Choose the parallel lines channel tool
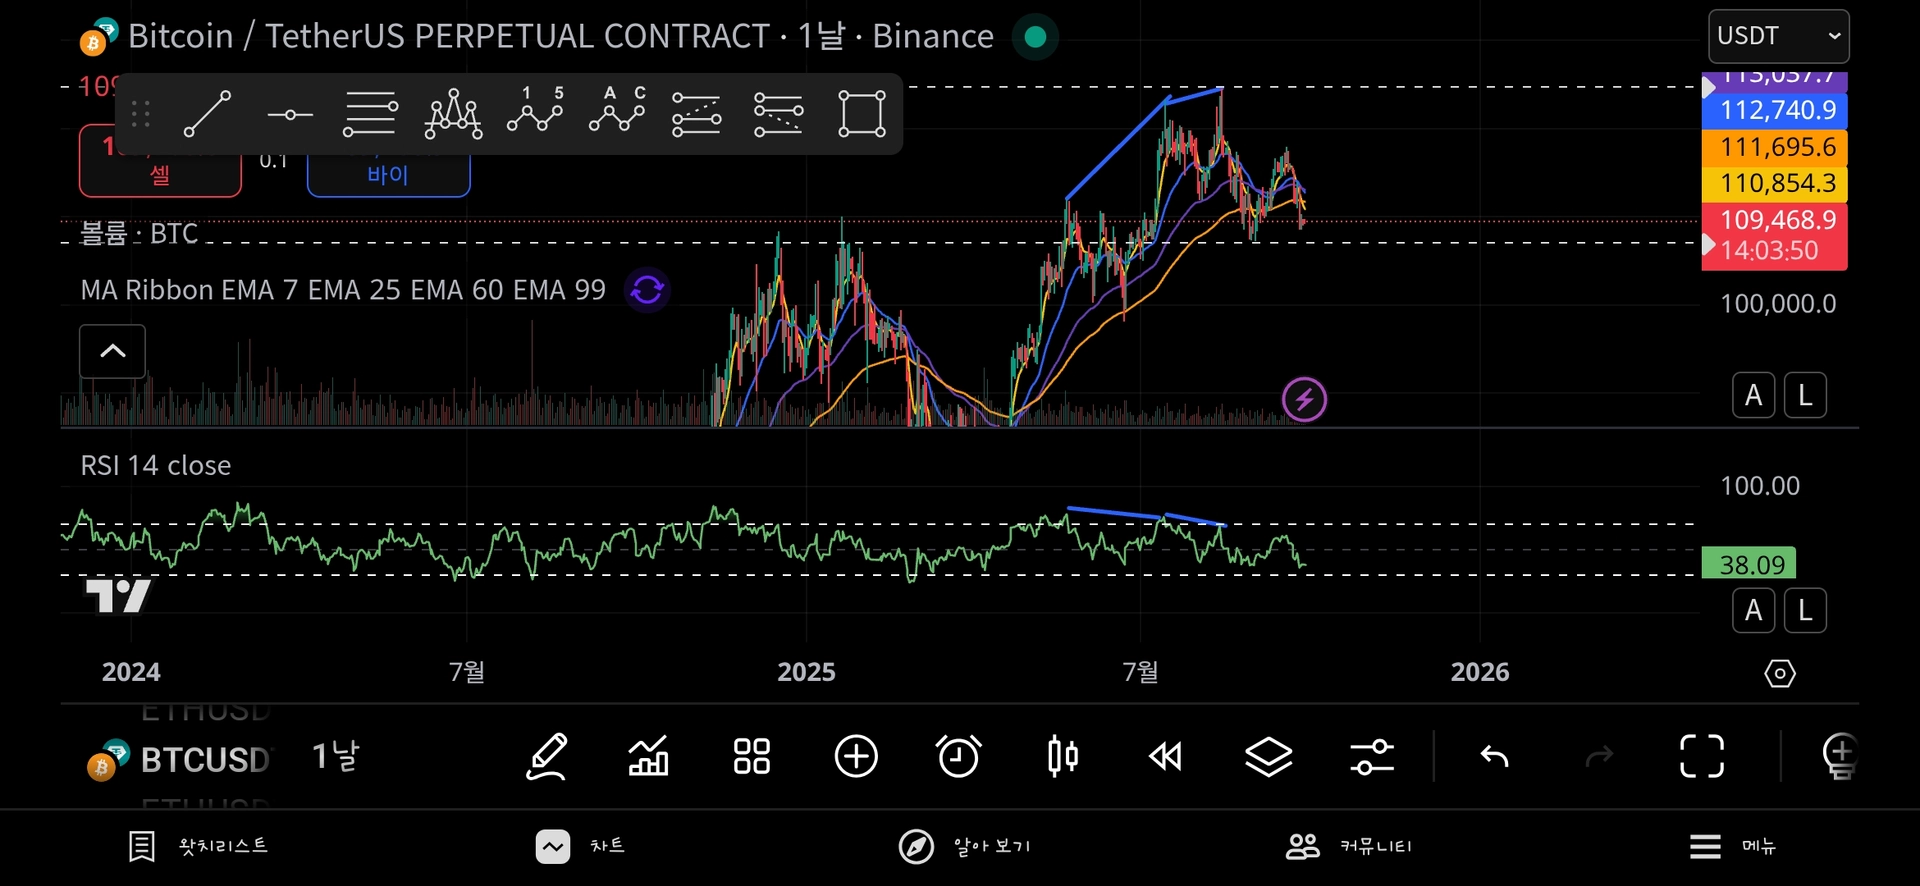The width and height of the screenshot is (1920, 886). tap(370, 114)
